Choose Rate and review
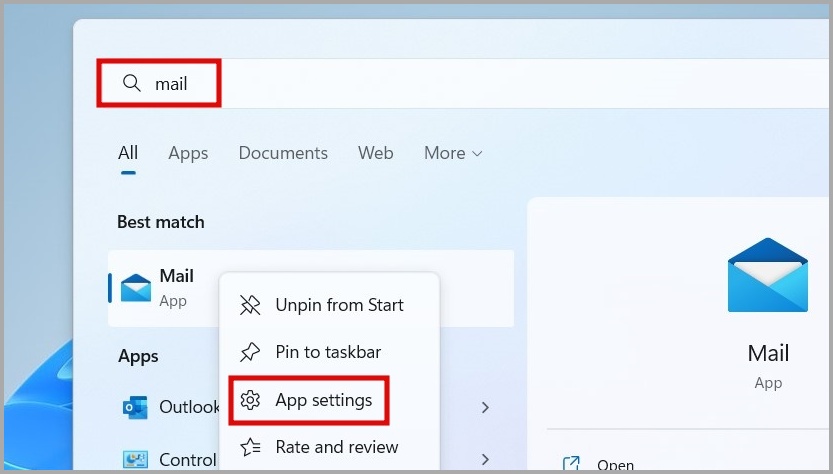The image size is (833, 474). [329, 447]
